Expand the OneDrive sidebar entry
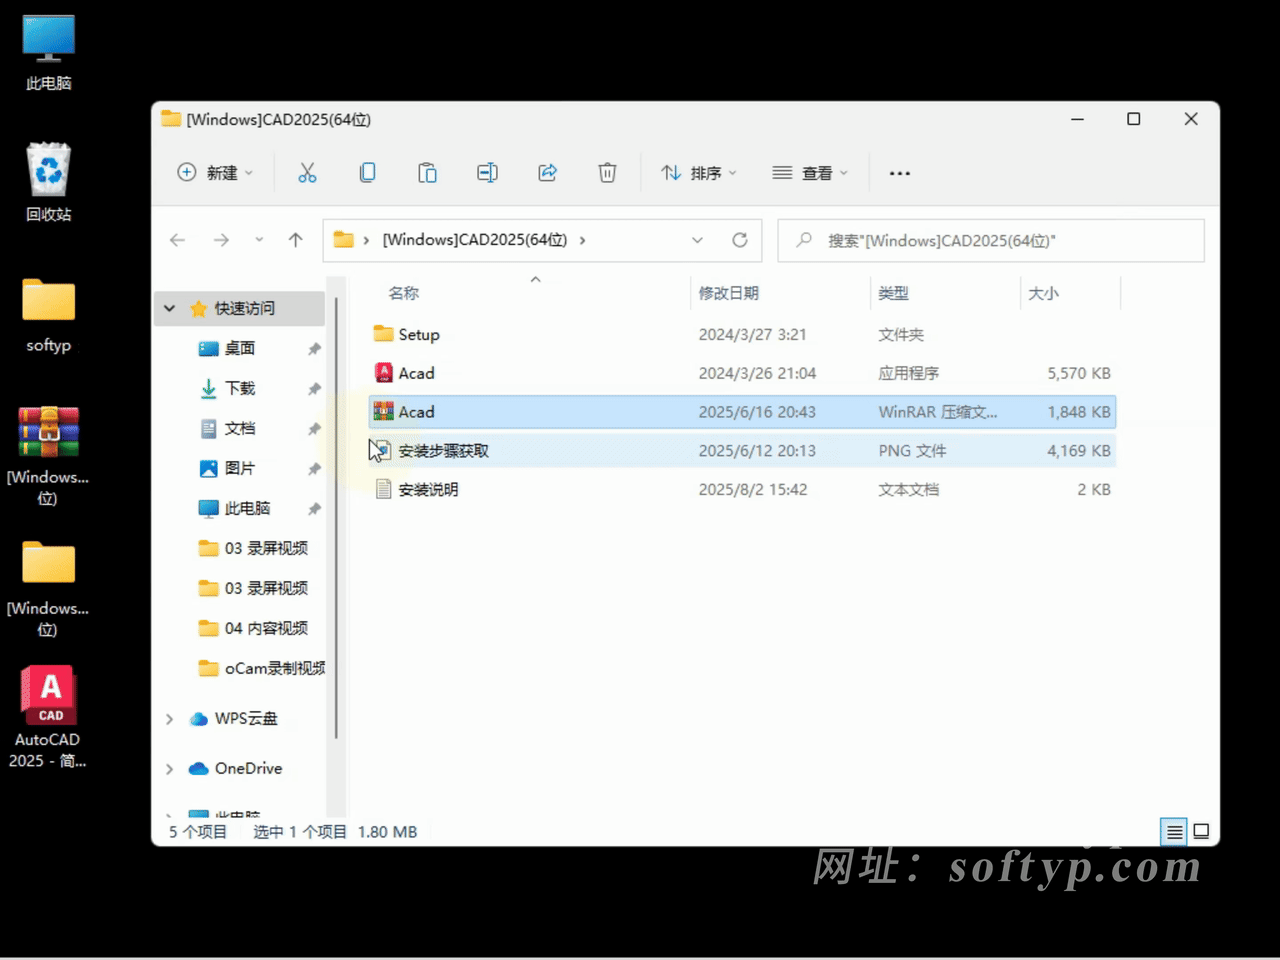 [169, 768]
